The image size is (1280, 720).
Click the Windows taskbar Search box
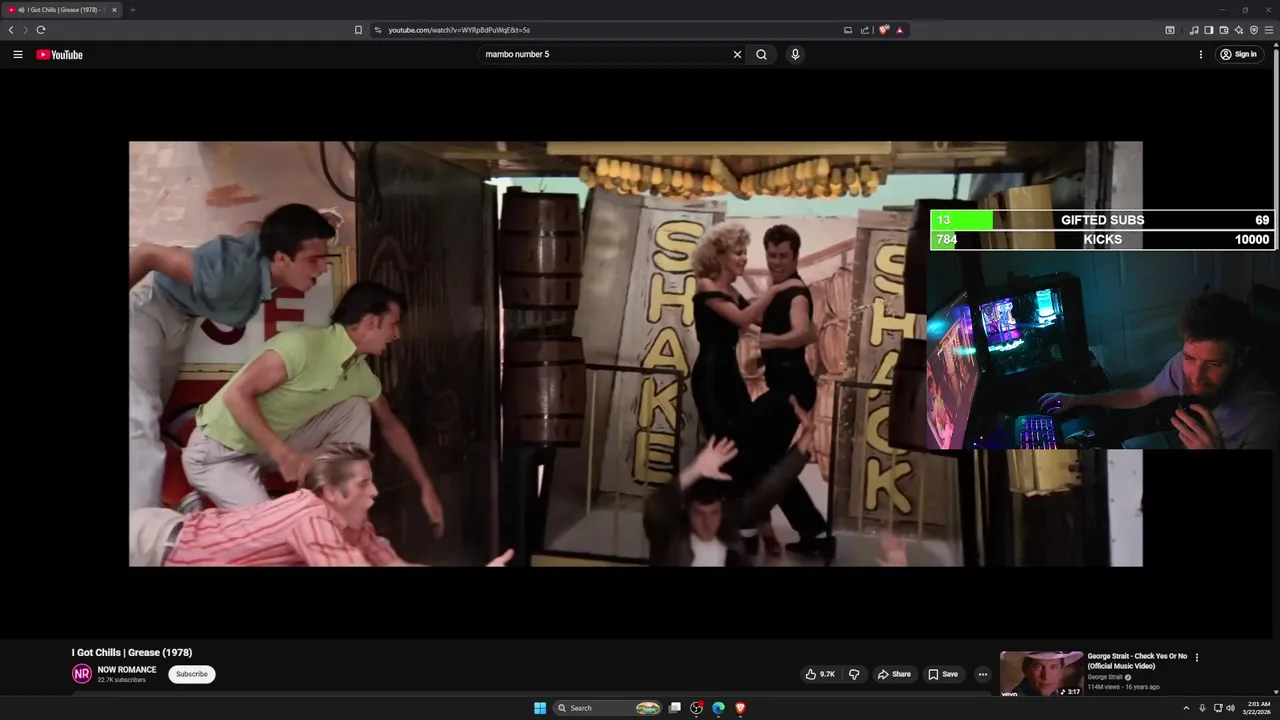pyautogui.click(x=608, y=708)
